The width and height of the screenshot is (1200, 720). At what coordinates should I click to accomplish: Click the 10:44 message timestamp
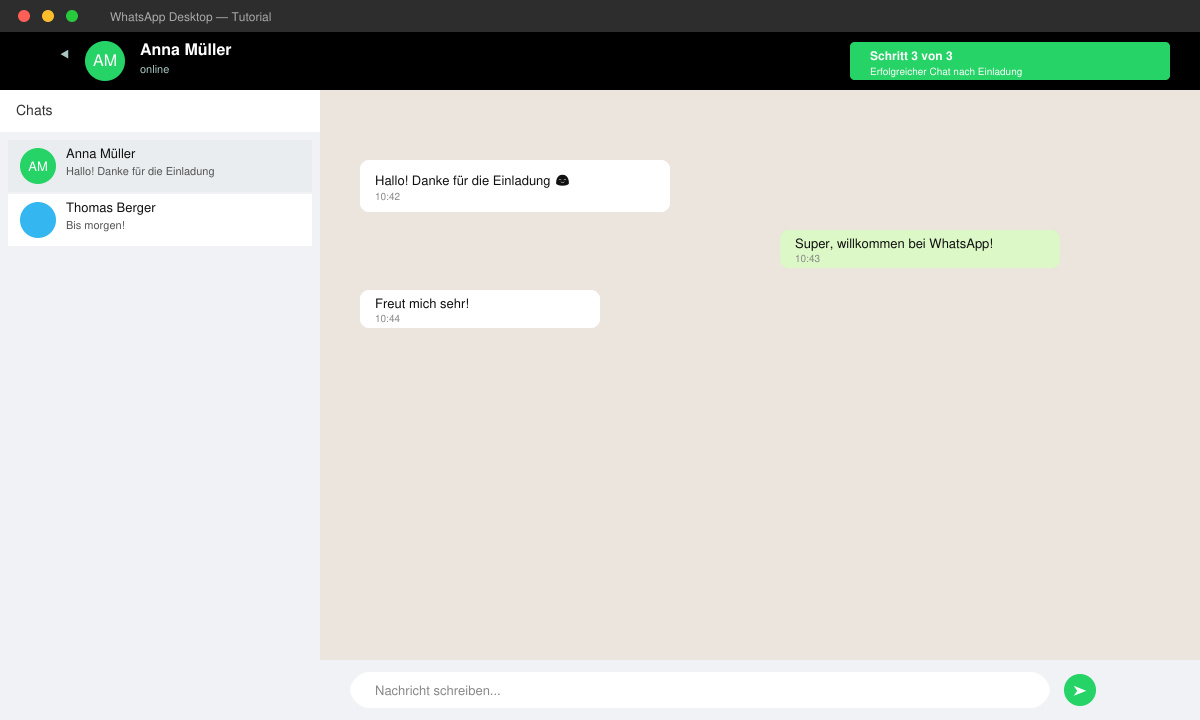pyautogui.click(x=387, y=319)
